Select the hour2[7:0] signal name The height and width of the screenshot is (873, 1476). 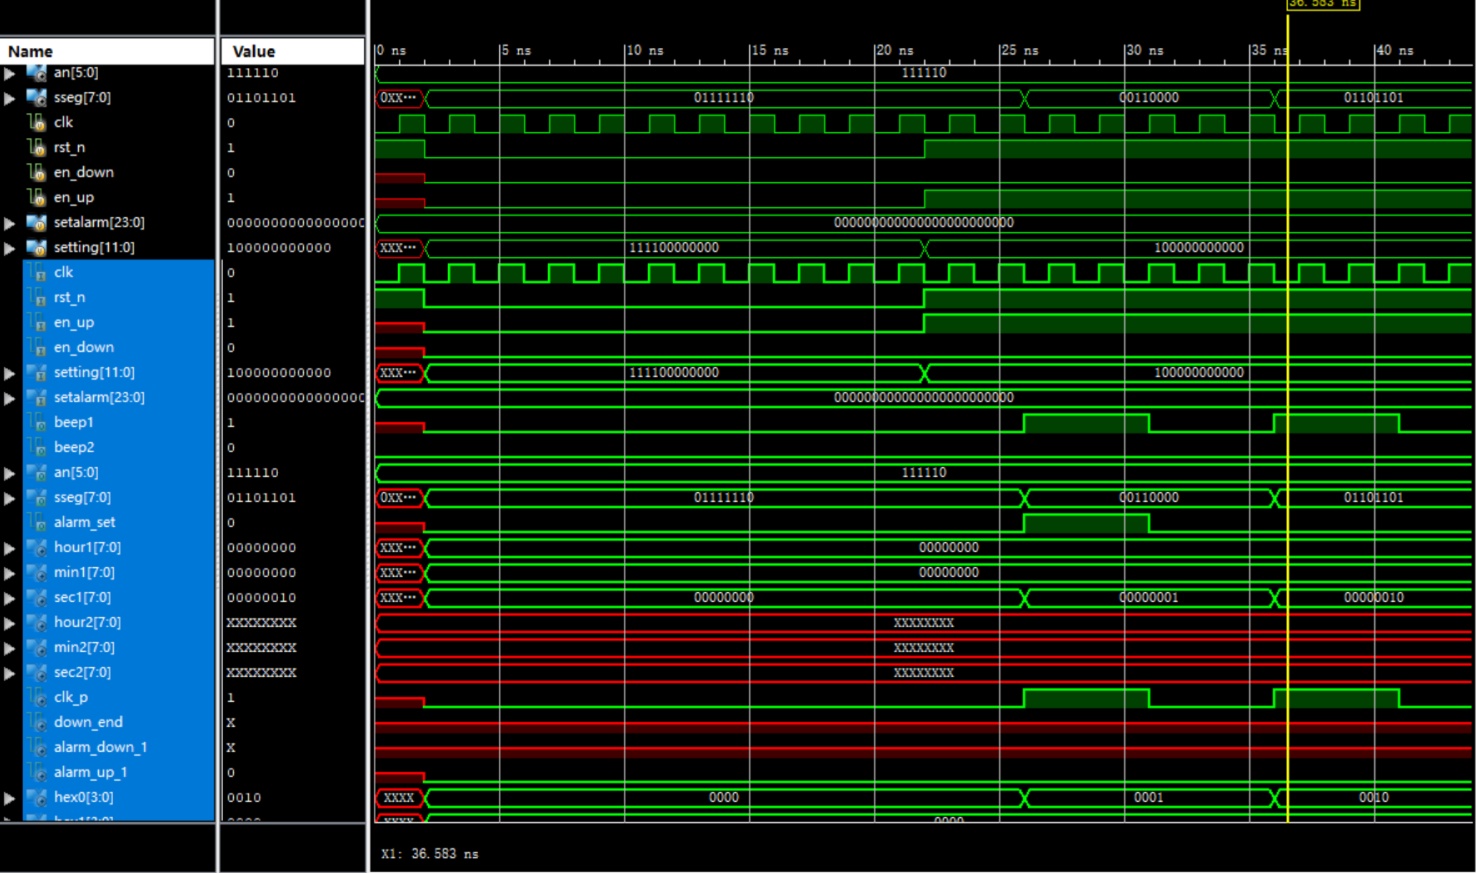point(87,622)
